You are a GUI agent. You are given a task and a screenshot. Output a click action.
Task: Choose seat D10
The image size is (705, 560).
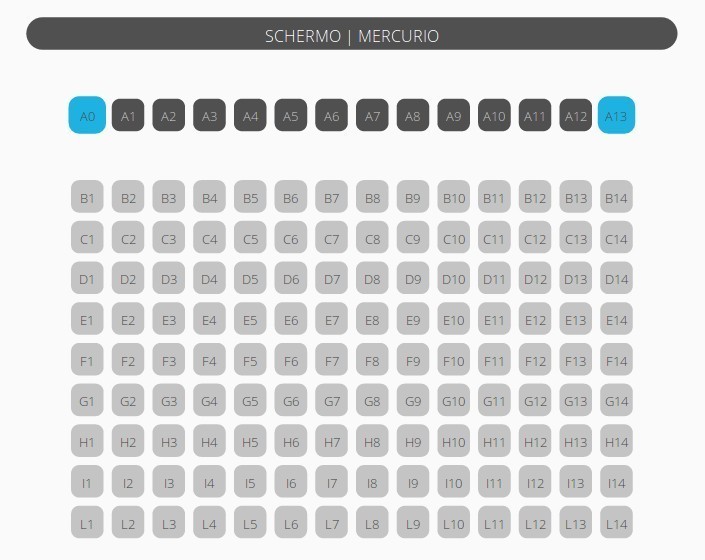pyautogui.click(x=453, y=279)
